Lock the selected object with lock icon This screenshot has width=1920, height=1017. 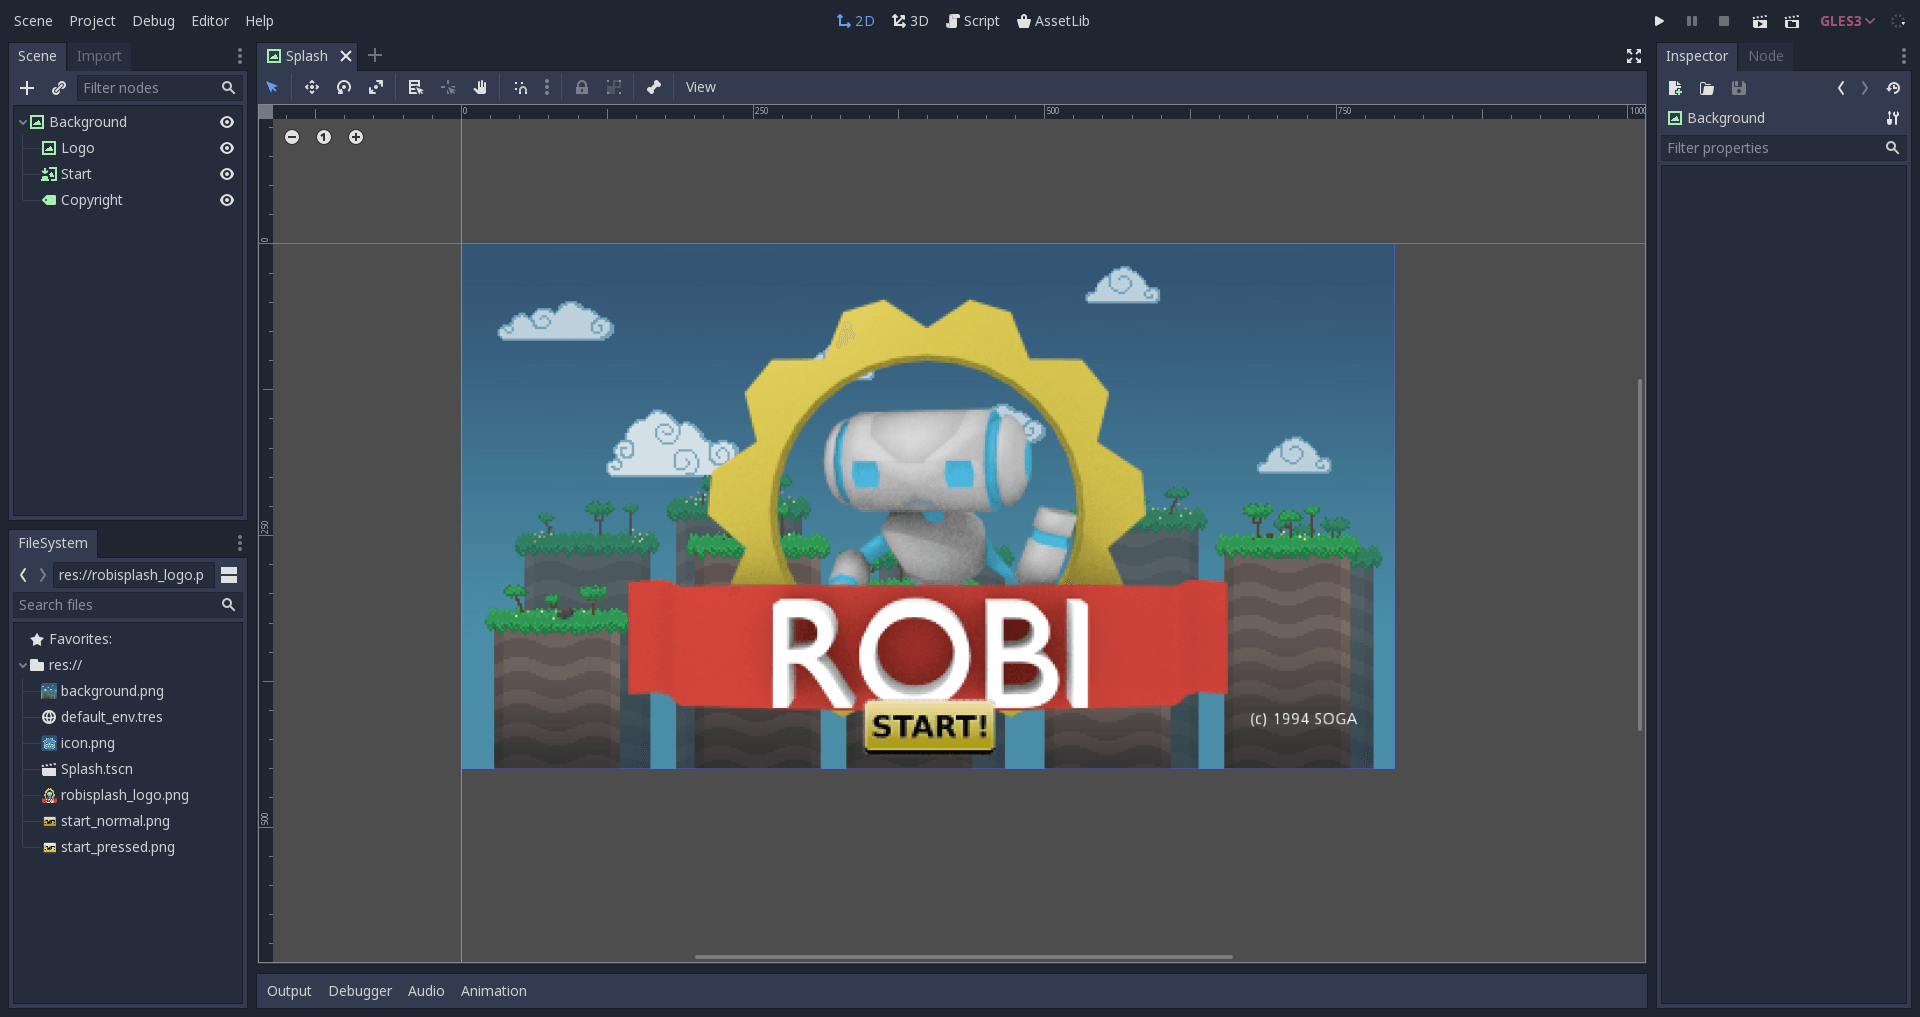click(582, 88)
